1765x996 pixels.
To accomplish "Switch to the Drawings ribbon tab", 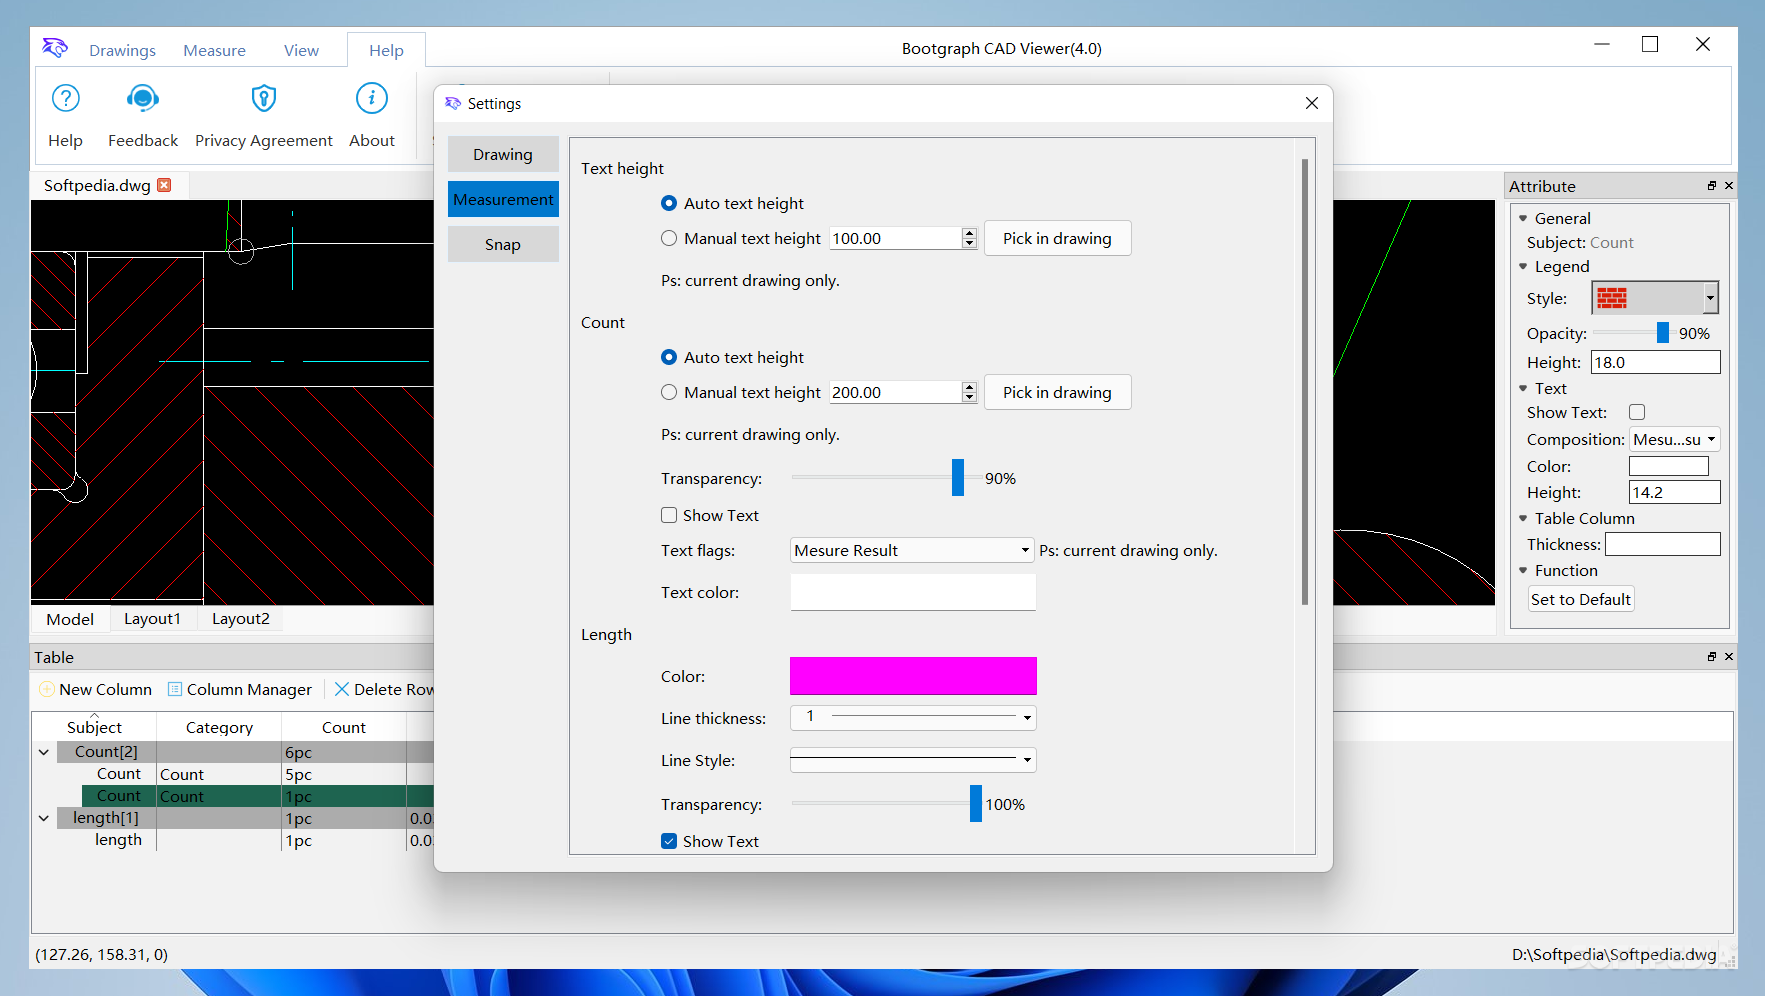I will point(122,50).
